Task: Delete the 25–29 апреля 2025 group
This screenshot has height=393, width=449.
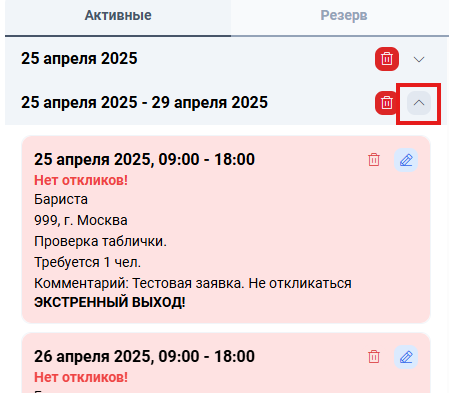Action: click(387, 103)
